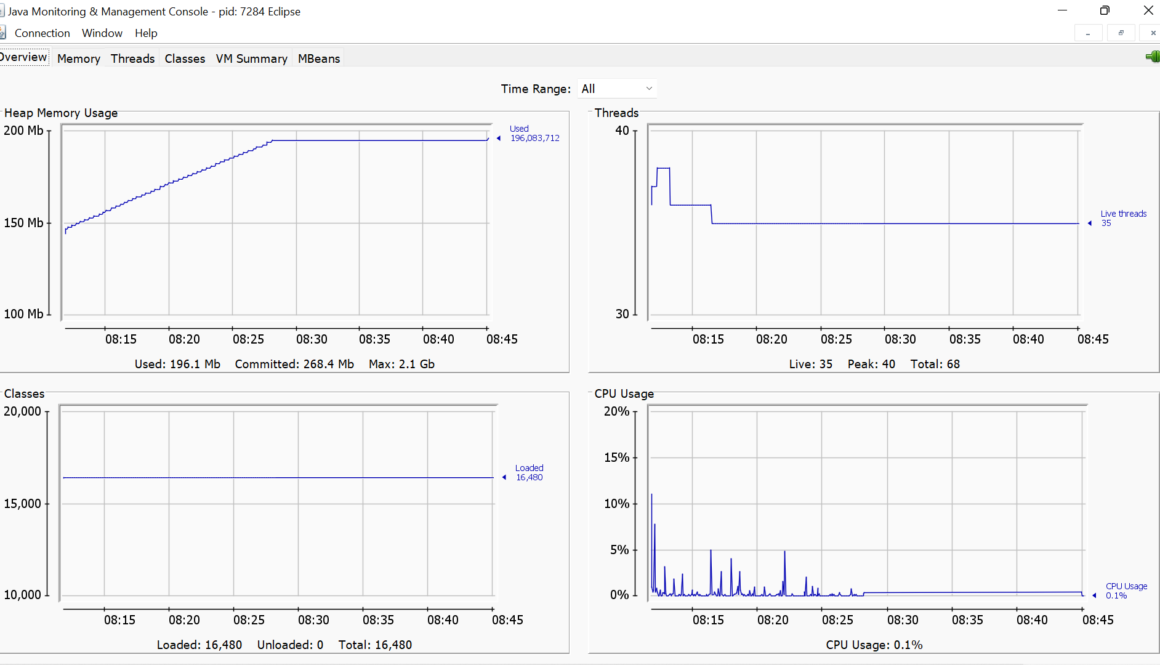Image resolution: width=1160 pixels, height=665 pixels.
Task: Switch to the Threads tab
Action: 132,59
